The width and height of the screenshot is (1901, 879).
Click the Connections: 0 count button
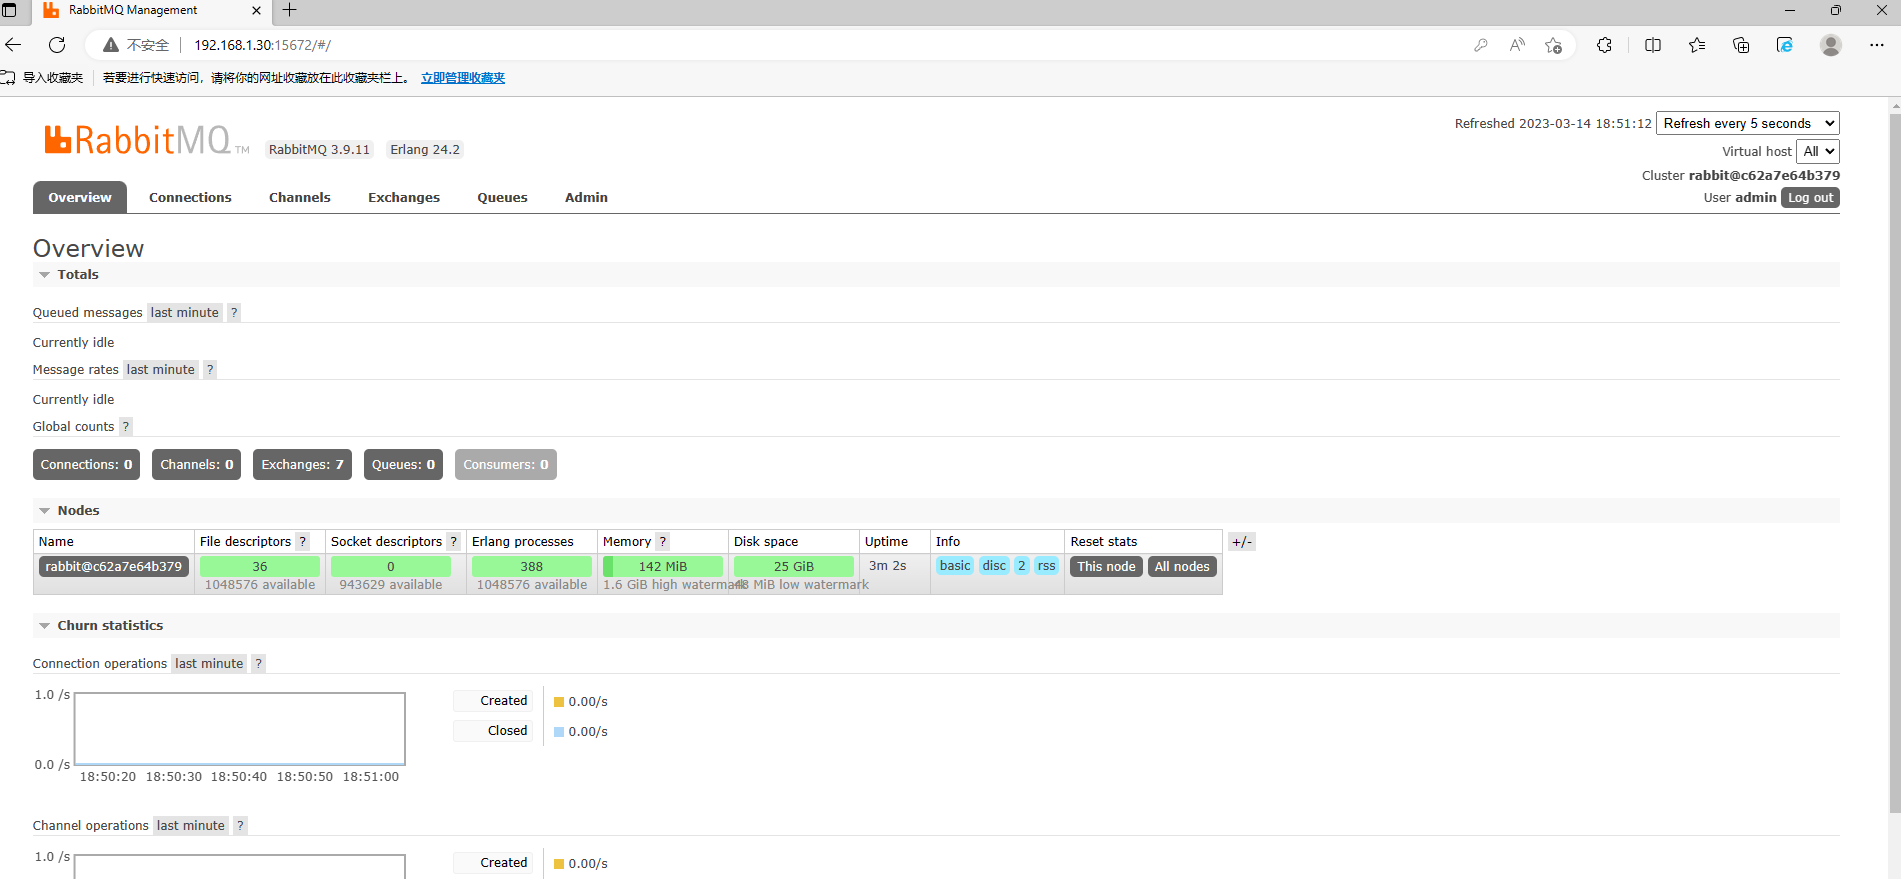coord(86,465)
